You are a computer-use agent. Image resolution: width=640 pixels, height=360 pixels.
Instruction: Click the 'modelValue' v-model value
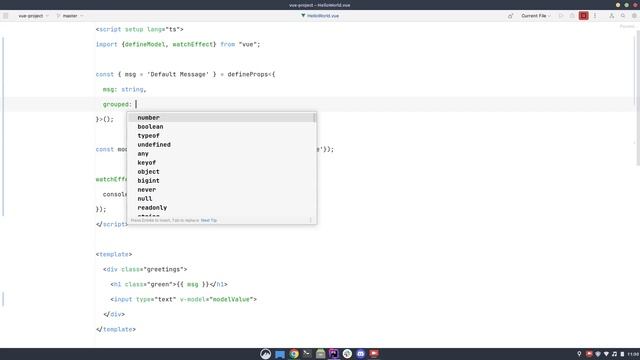pos(230,299)
